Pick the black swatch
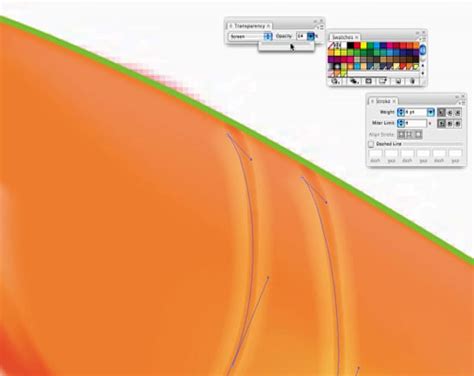474x376 pixels. (350, 45)
